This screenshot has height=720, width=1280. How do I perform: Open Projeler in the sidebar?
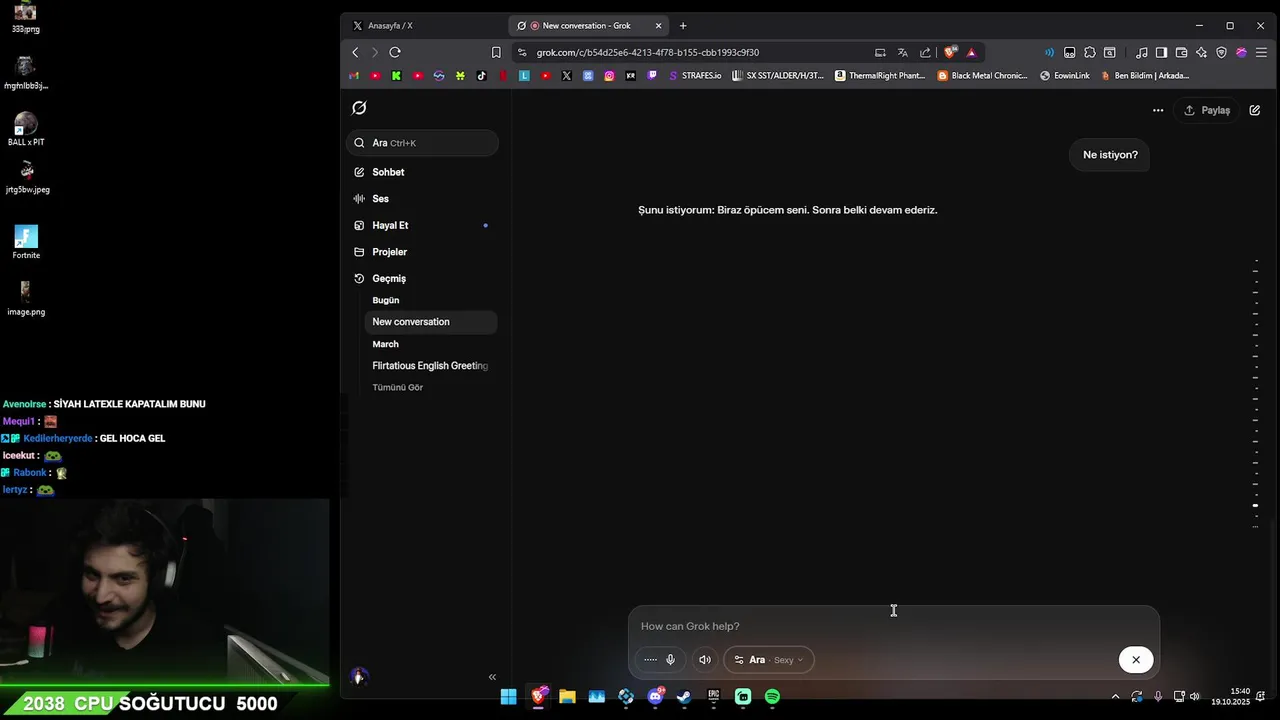point(423,252)
